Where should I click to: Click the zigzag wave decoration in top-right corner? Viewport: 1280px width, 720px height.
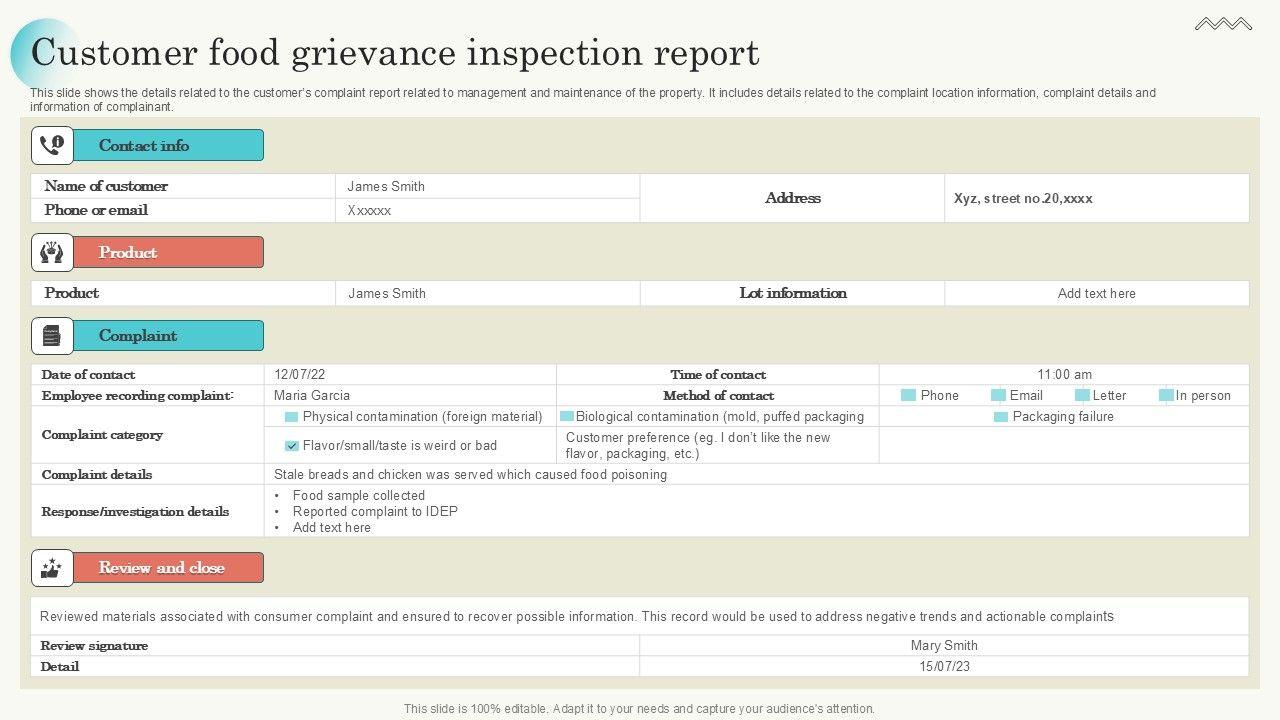click(x=1223, y=24)
